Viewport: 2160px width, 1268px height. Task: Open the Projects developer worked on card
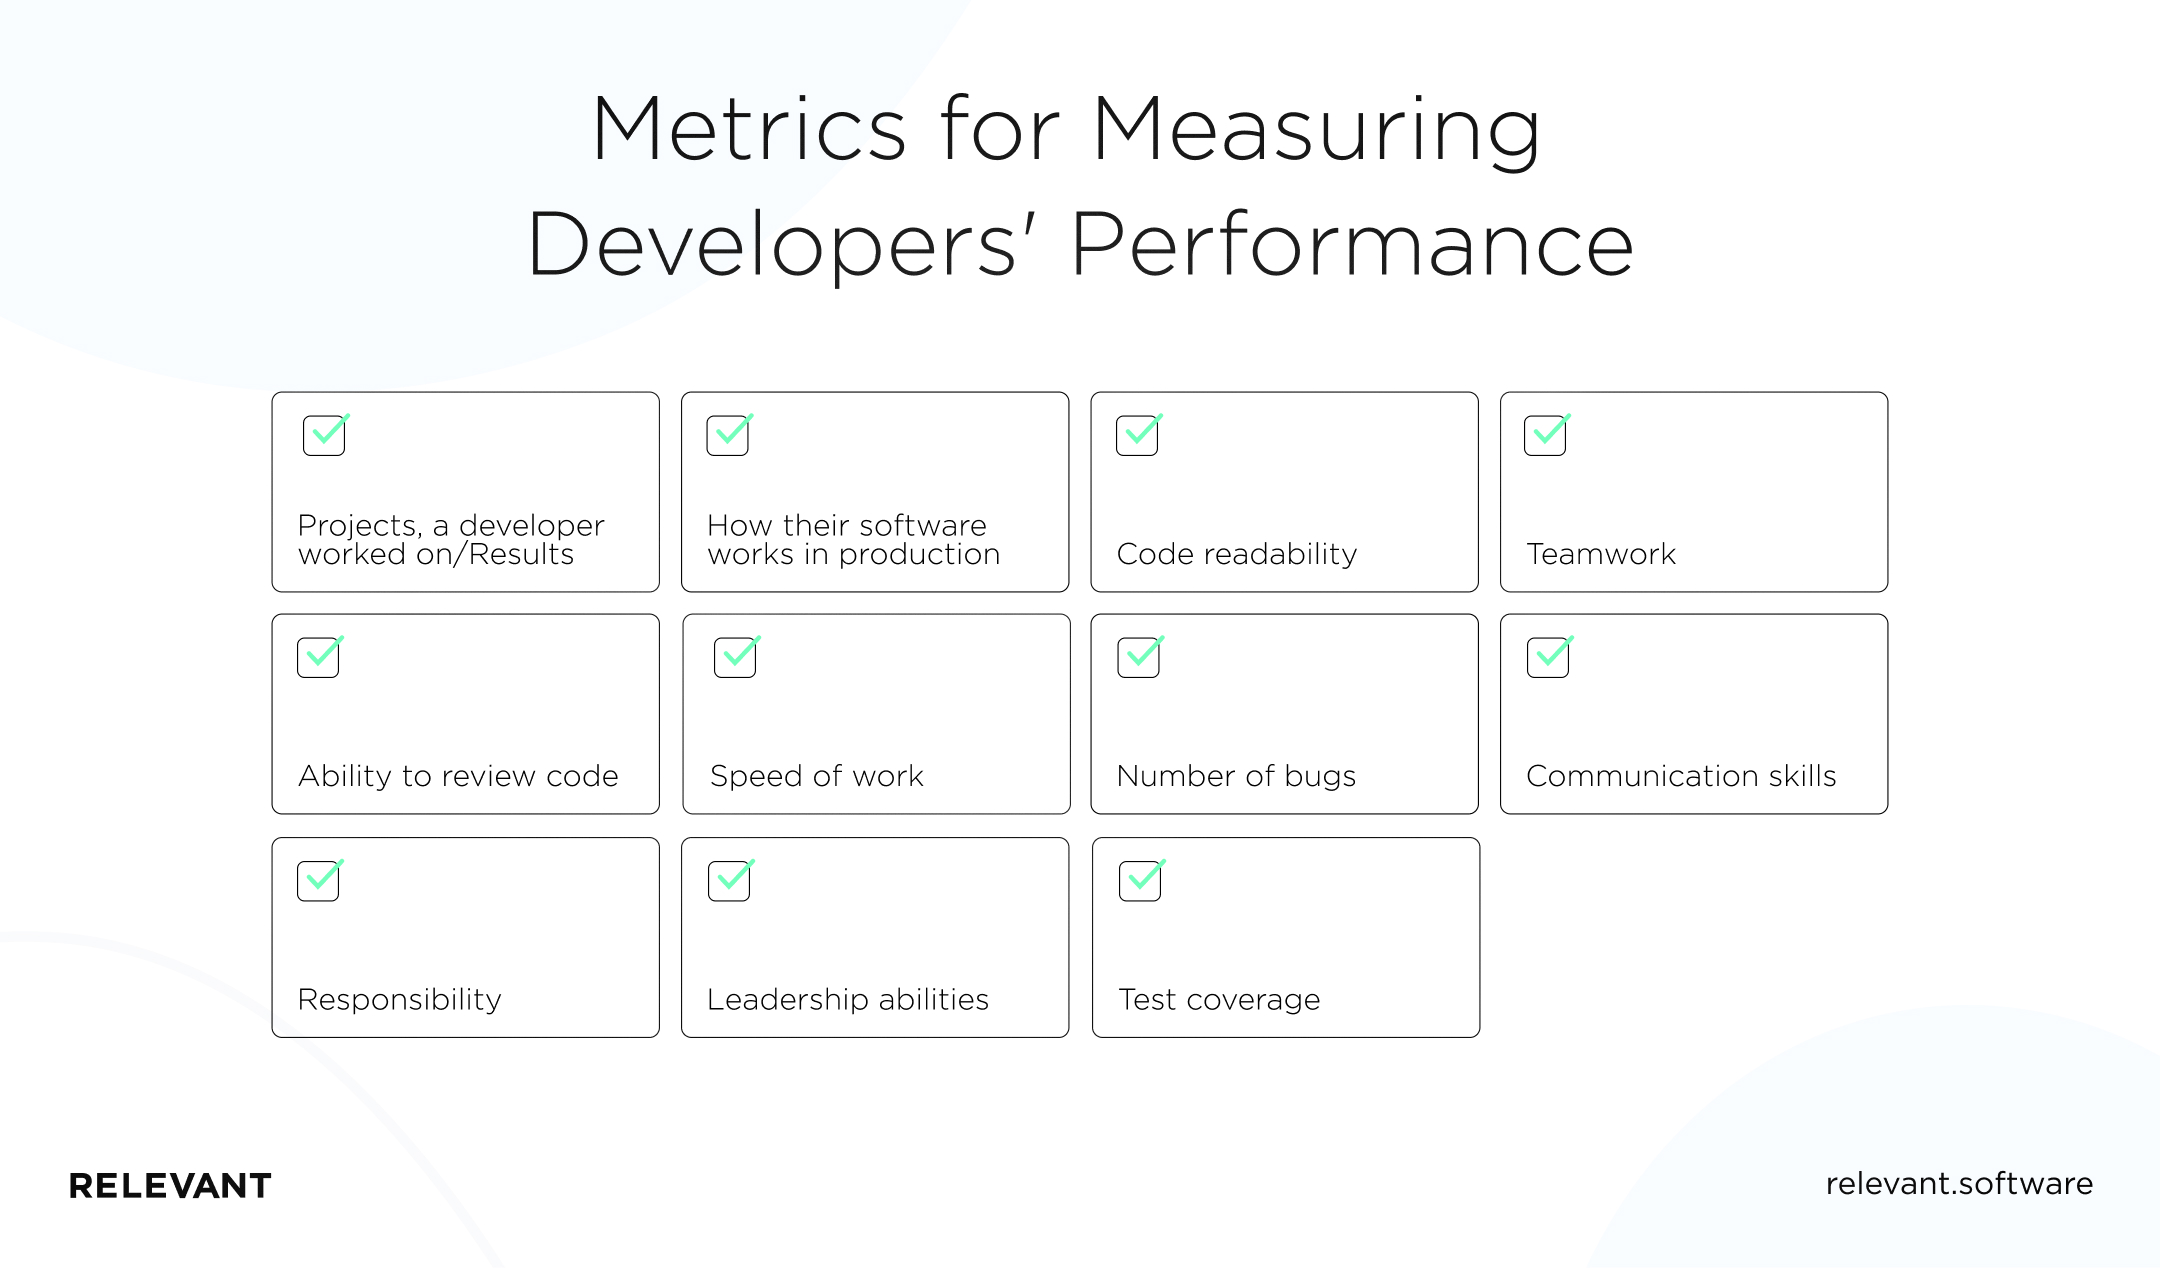click(x=463, y=494)
